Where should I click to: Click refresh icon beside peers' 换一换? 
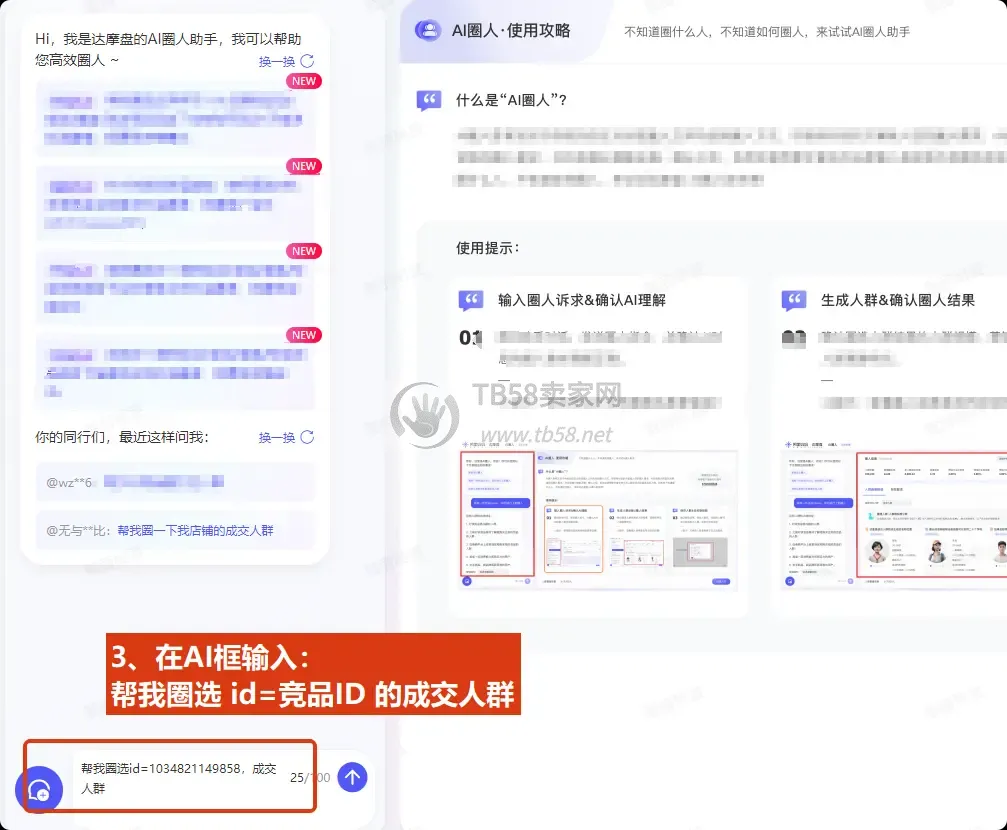tap(308, 437)
